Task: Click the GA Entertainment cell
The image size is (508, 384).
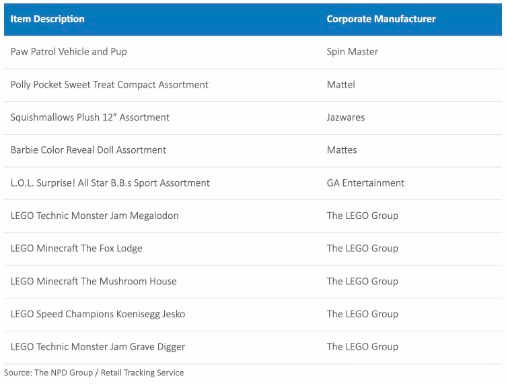Action: 365,183
